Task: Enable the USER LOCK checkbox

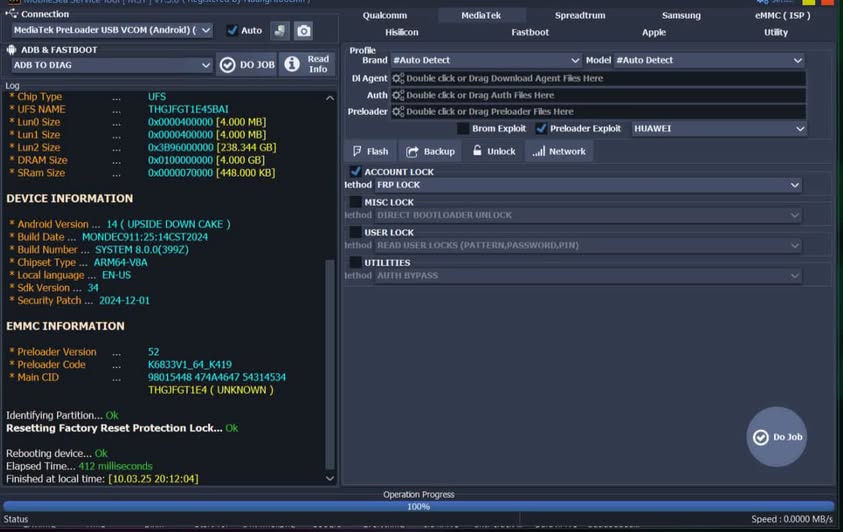Action: (x=355, y=232)
